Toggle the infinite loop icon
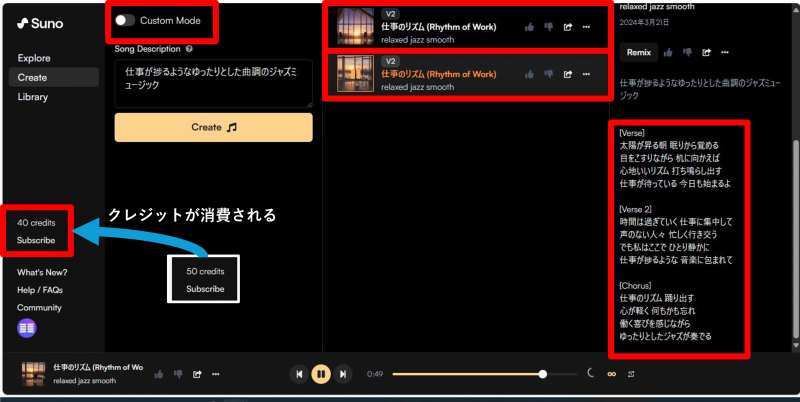Screen dimensions: 800x402 [611, 374]
